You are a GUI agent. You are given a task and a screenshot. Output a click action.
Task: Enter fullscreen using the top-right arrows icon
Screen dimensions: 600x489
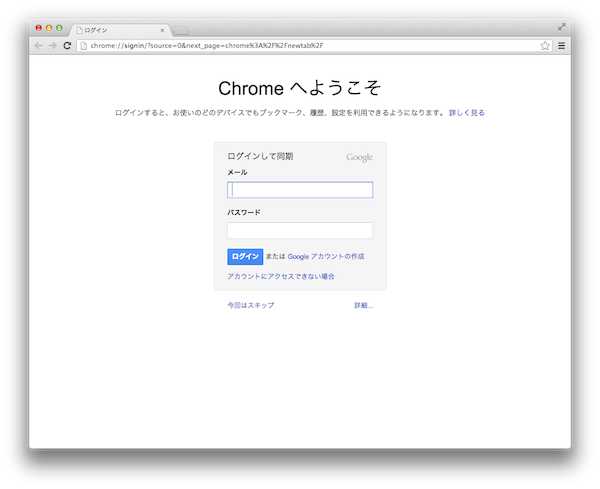pyautogui.click(x=562, y=27)
